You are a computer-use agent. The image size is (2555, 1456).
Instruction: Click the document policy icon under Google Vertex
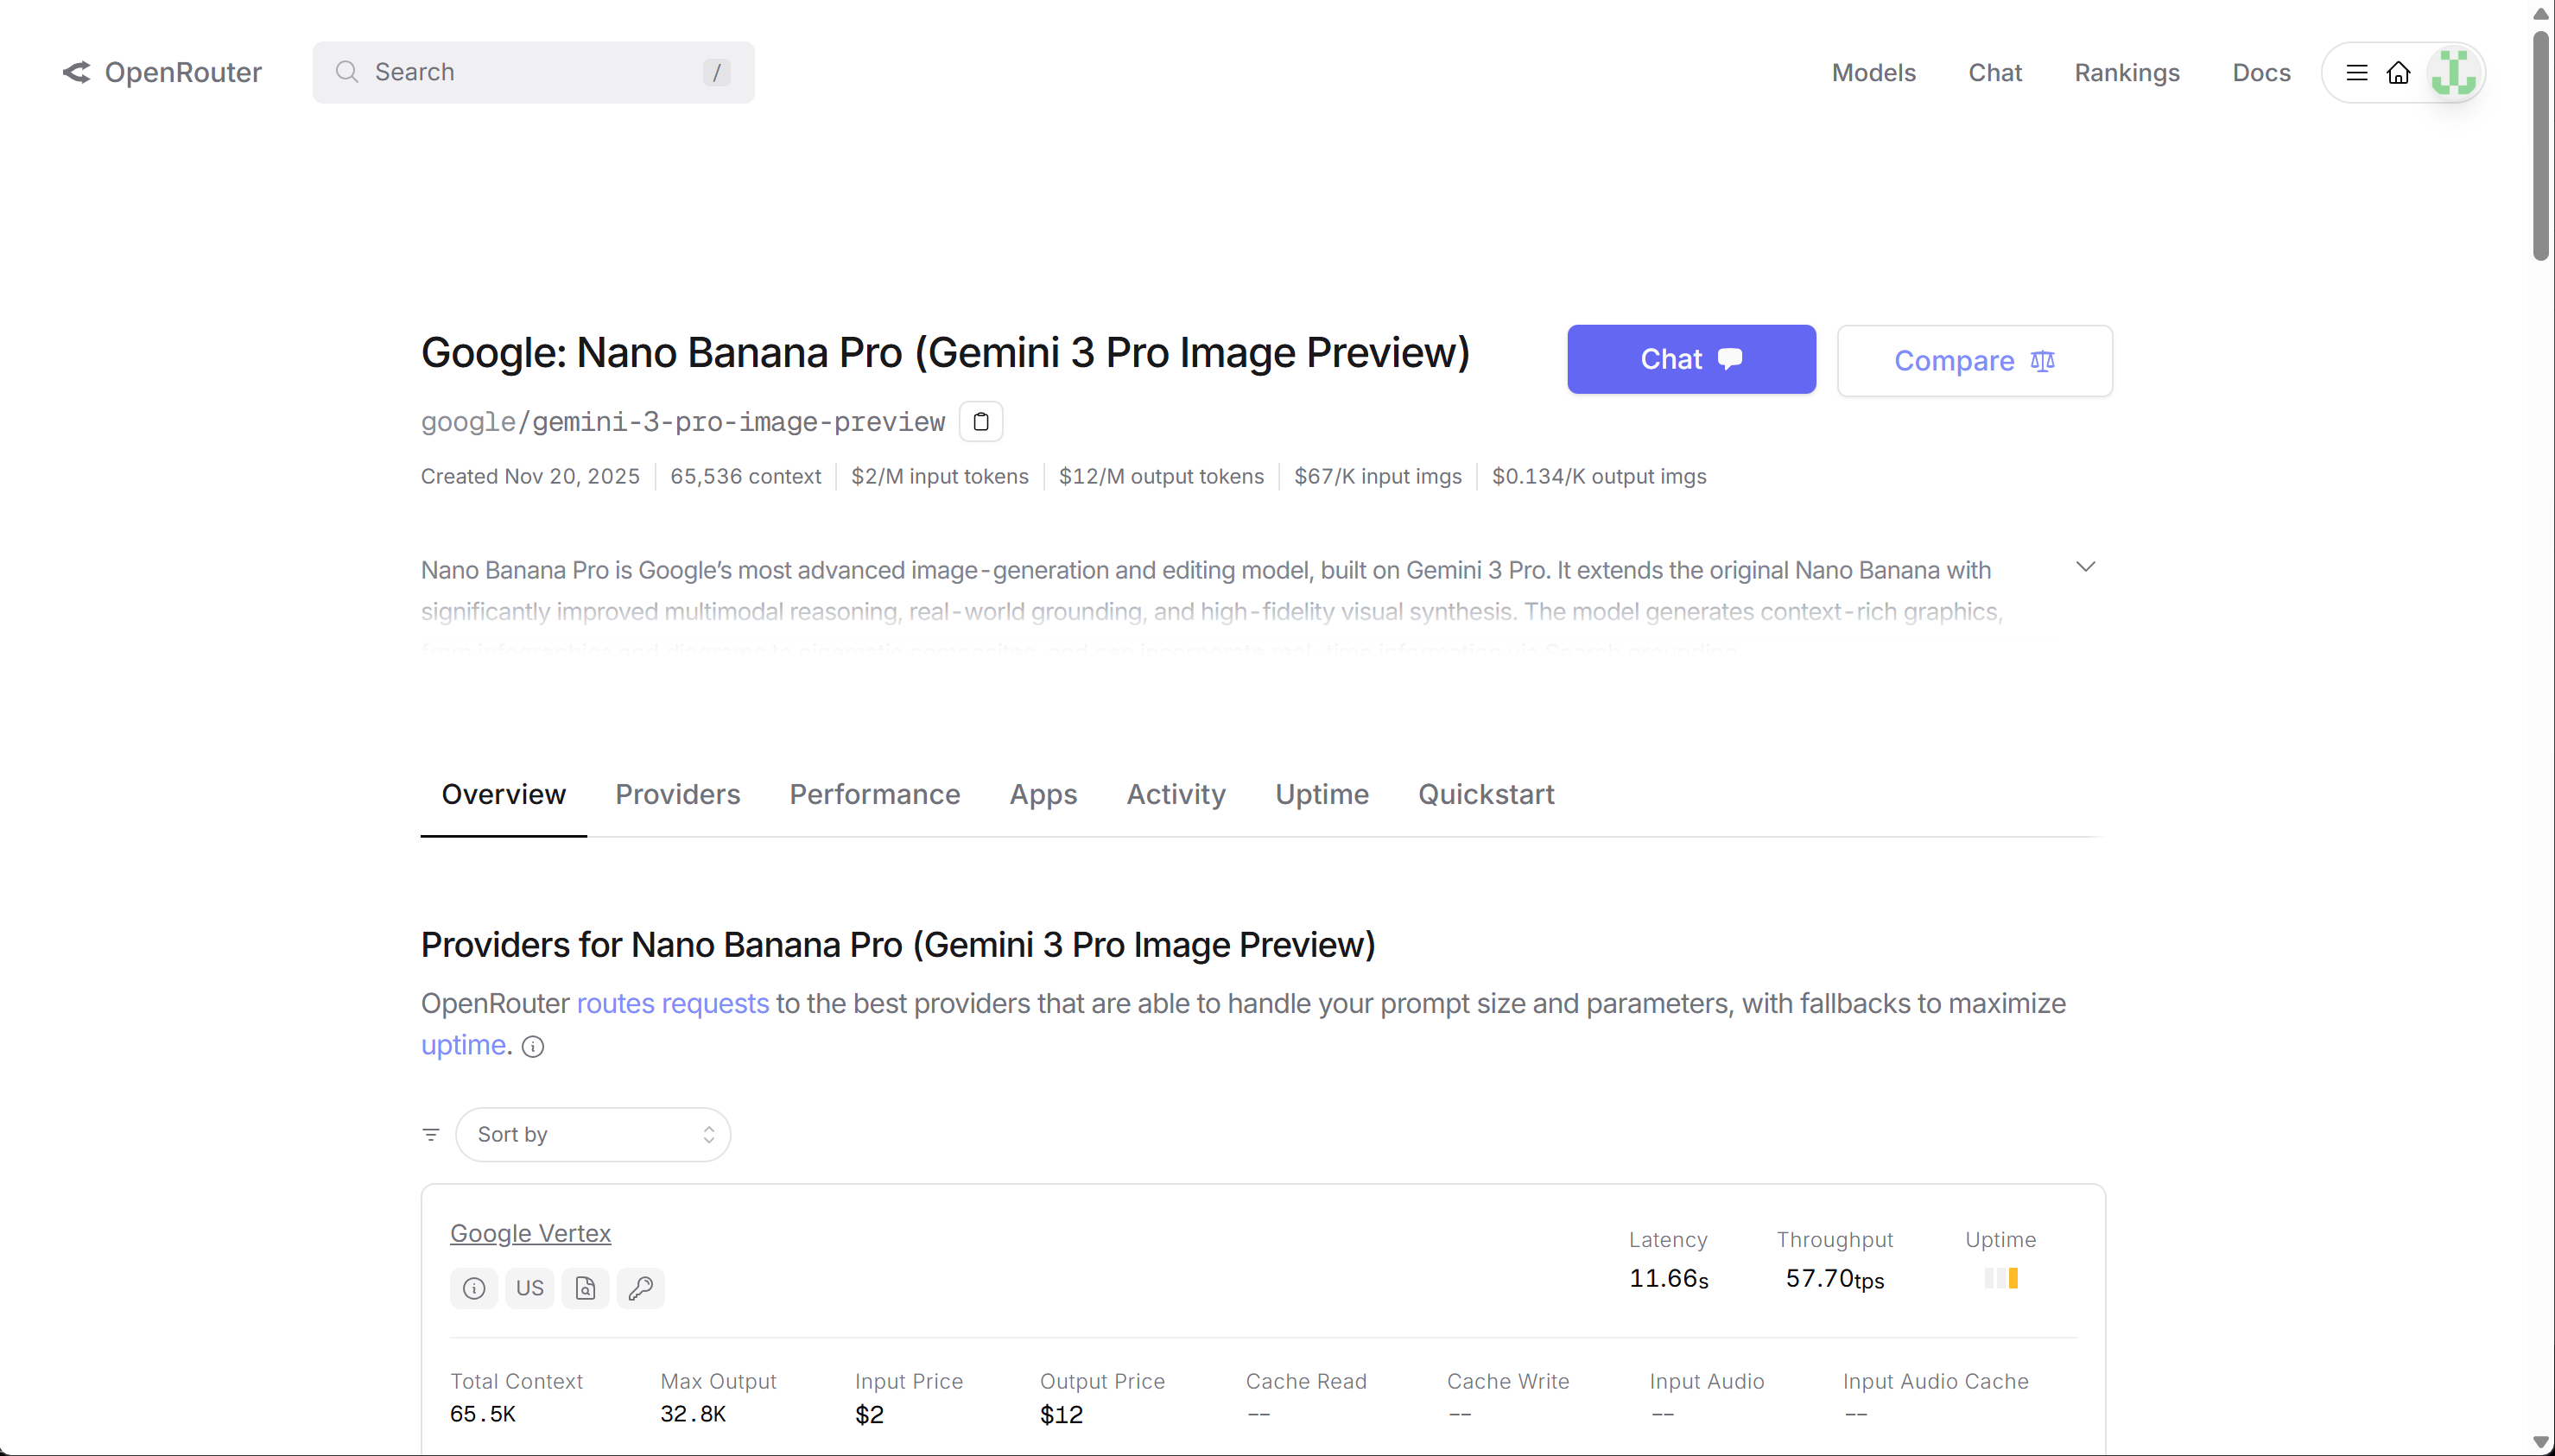[585, 1288]
